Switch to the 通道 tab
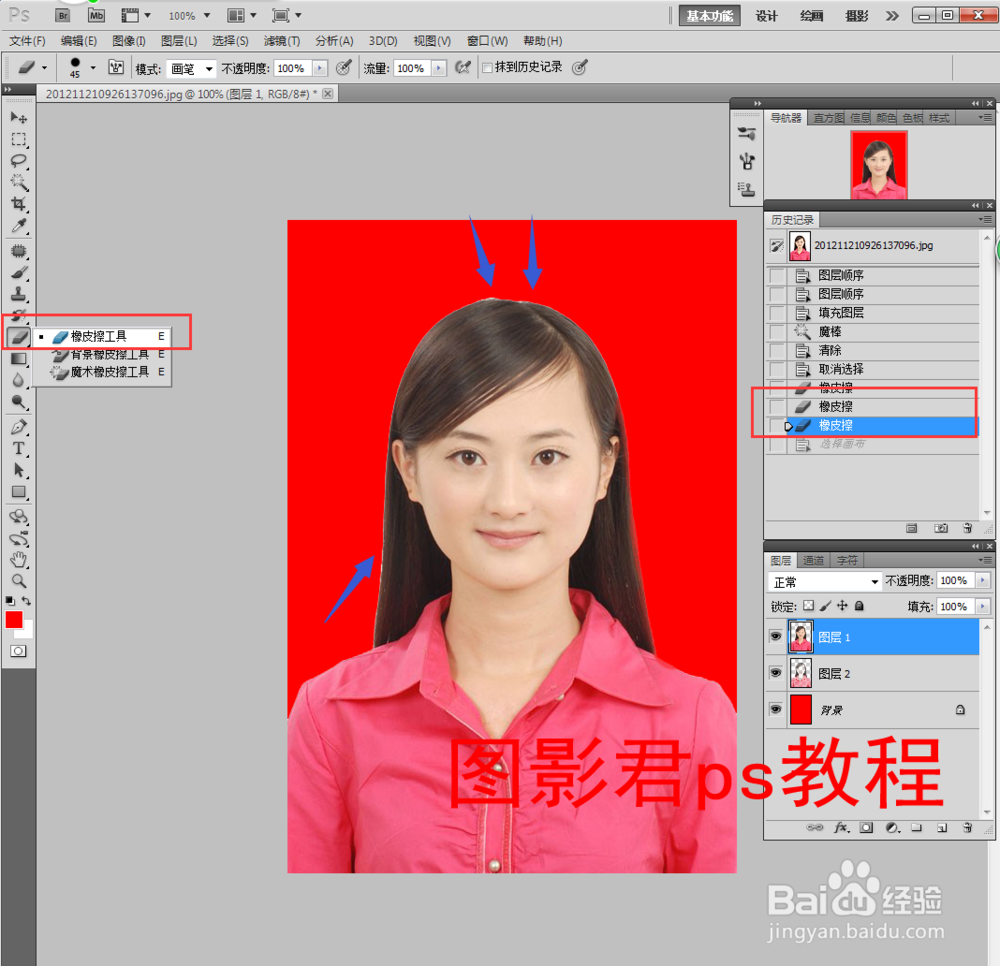 (813, 560)
